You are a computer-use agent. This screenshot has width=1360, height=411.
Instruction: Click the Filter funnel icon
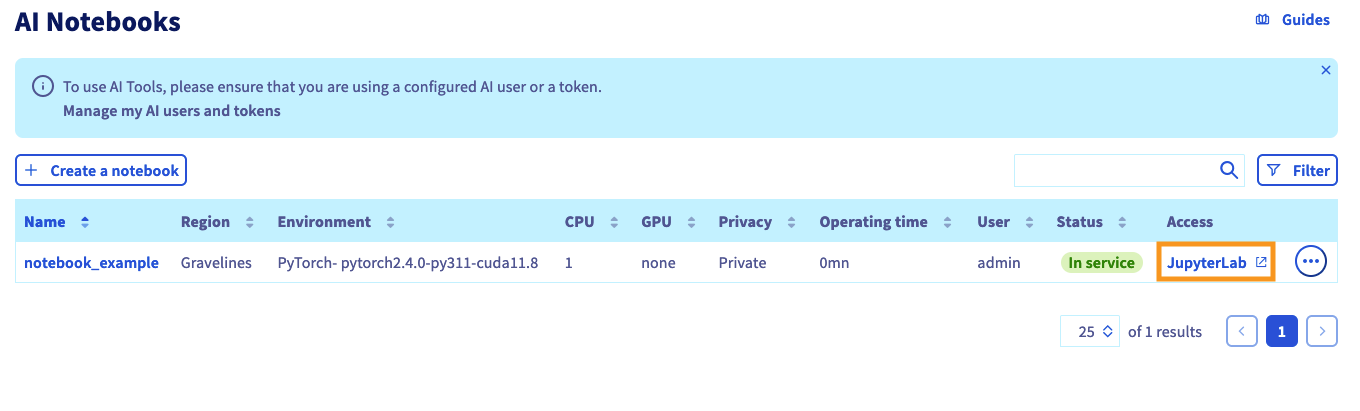[1274, 171]
